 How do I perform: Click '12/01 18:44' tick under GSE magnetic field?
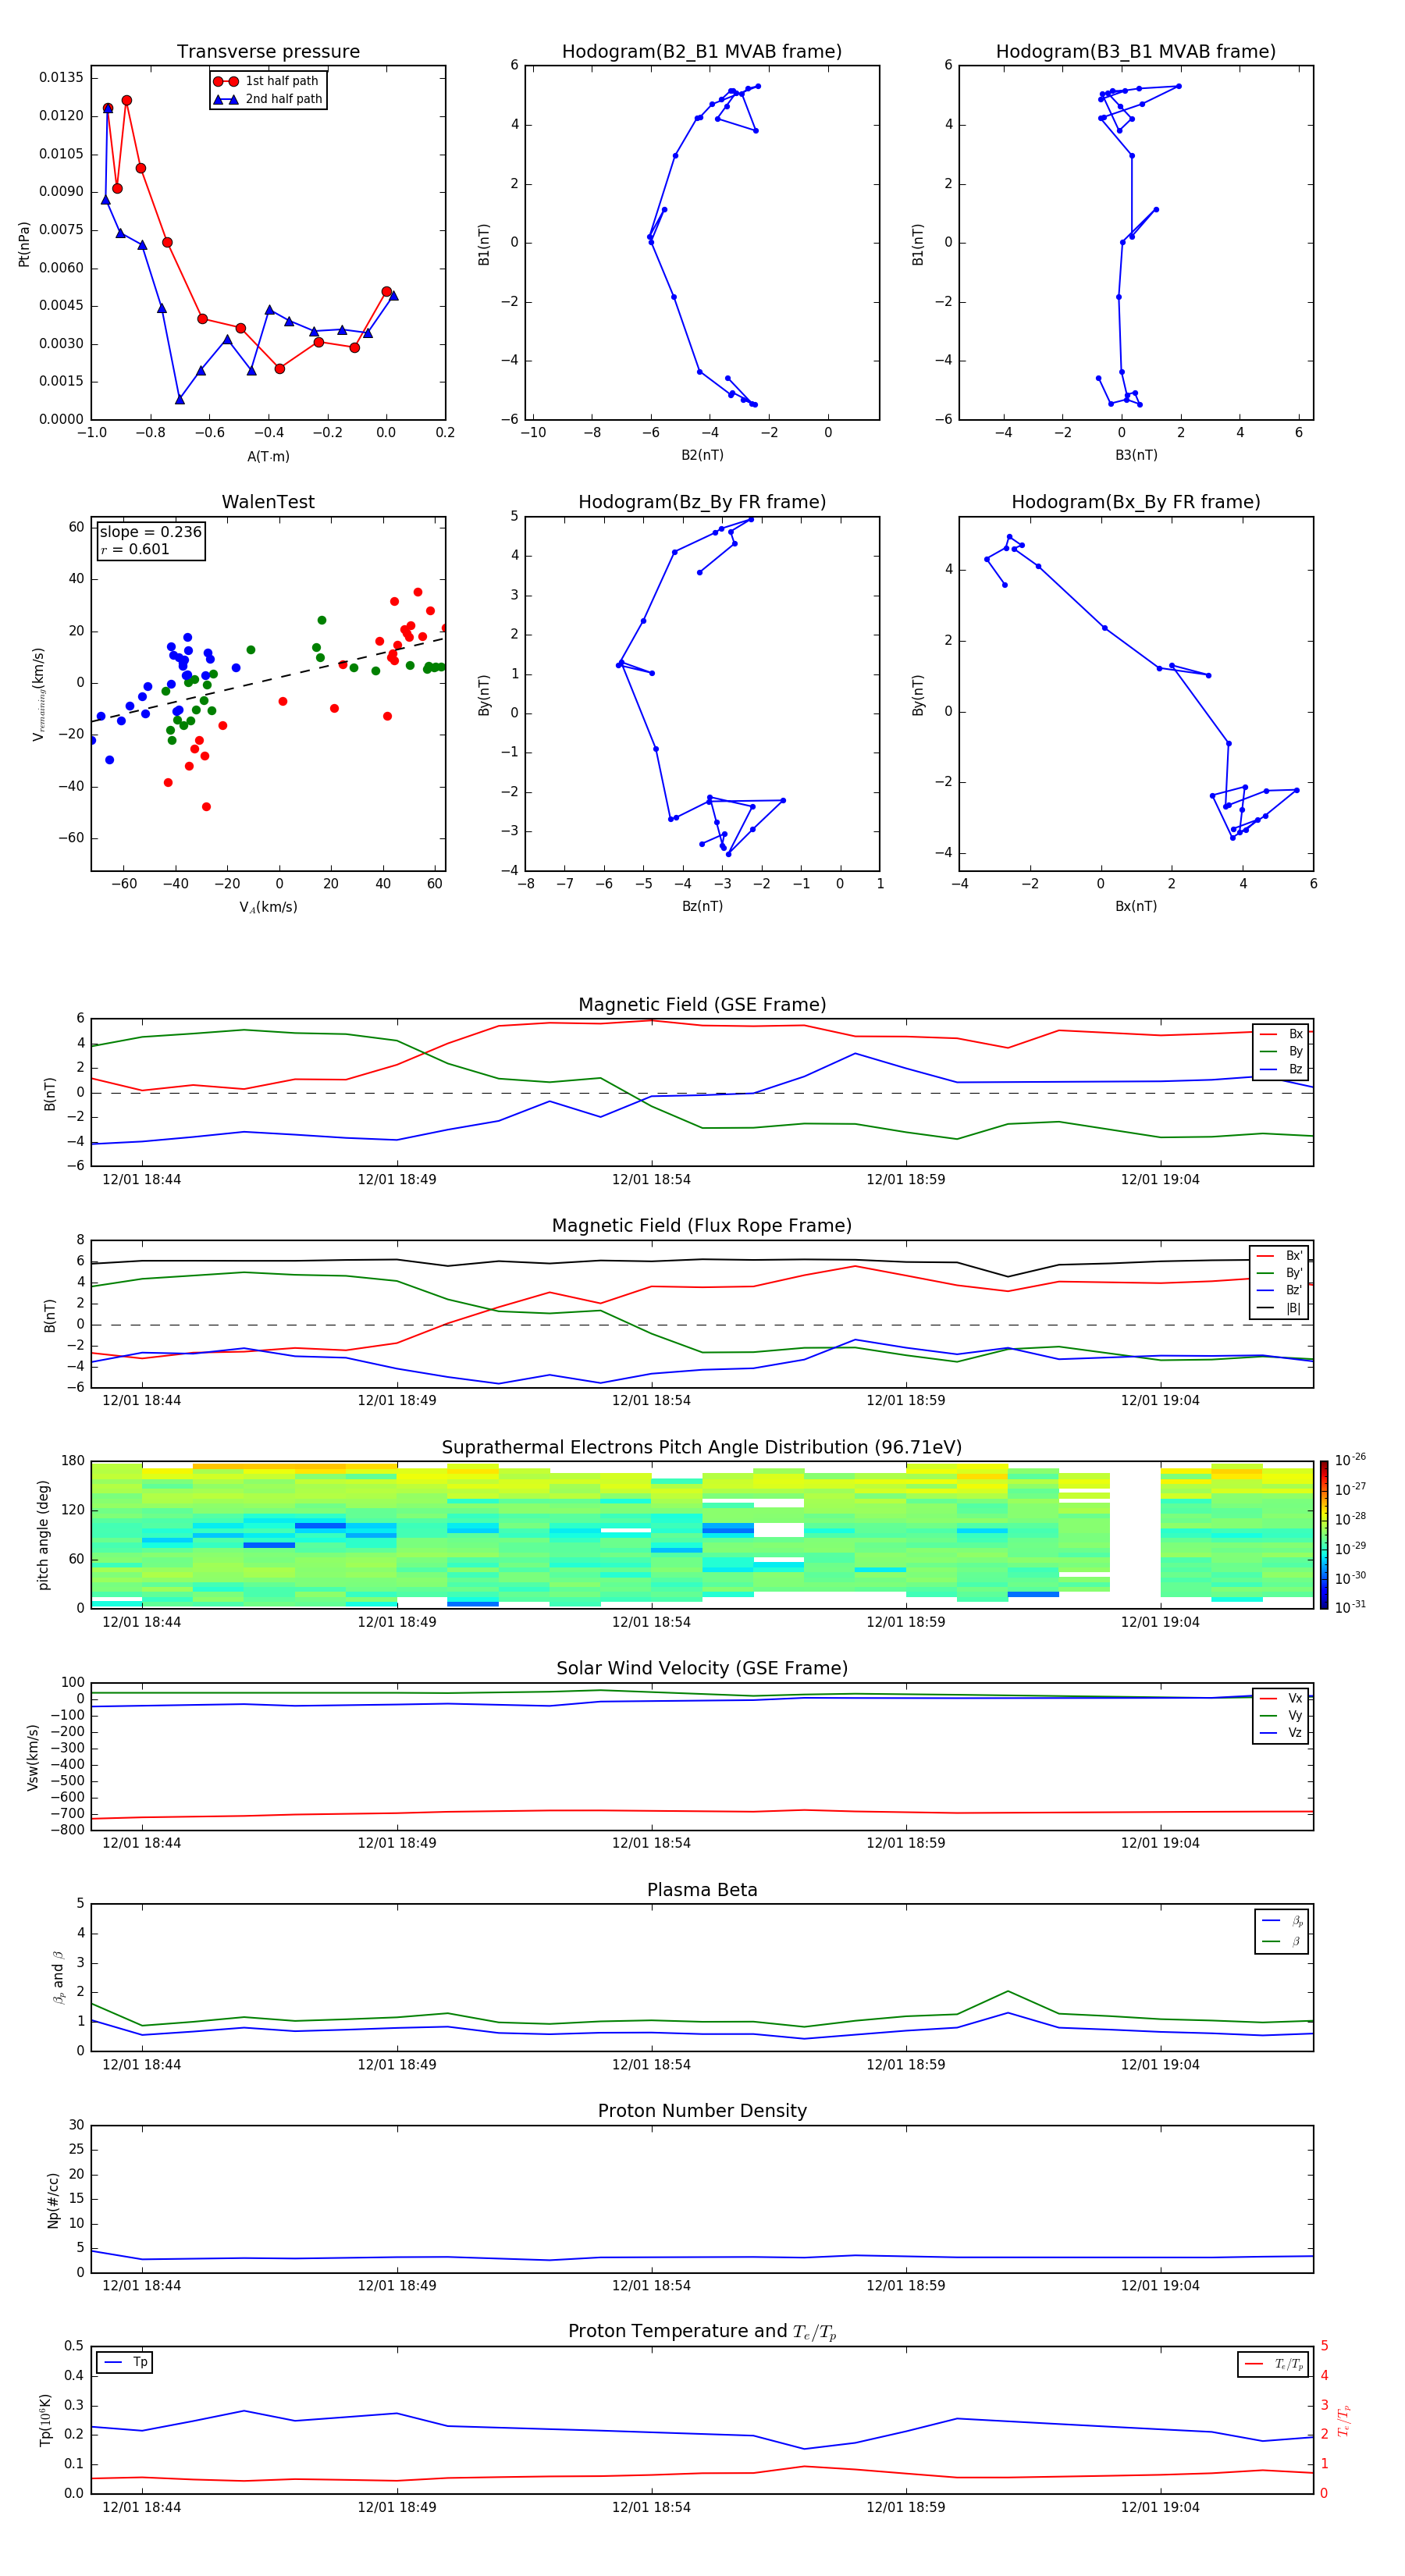[142, 1180]
